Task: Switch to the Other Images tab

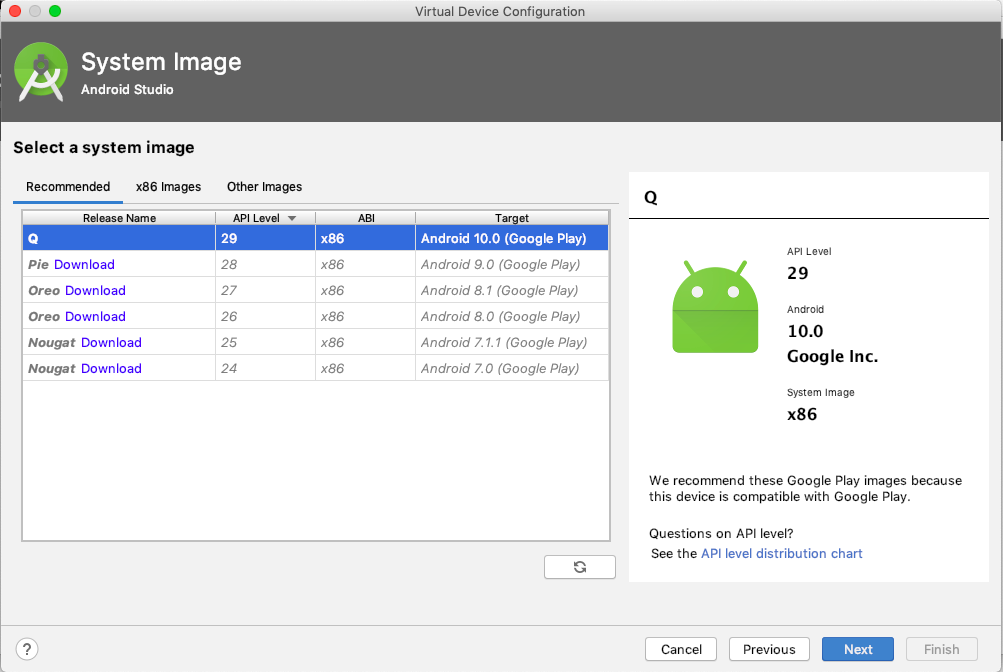Action: tap(264, 187)
